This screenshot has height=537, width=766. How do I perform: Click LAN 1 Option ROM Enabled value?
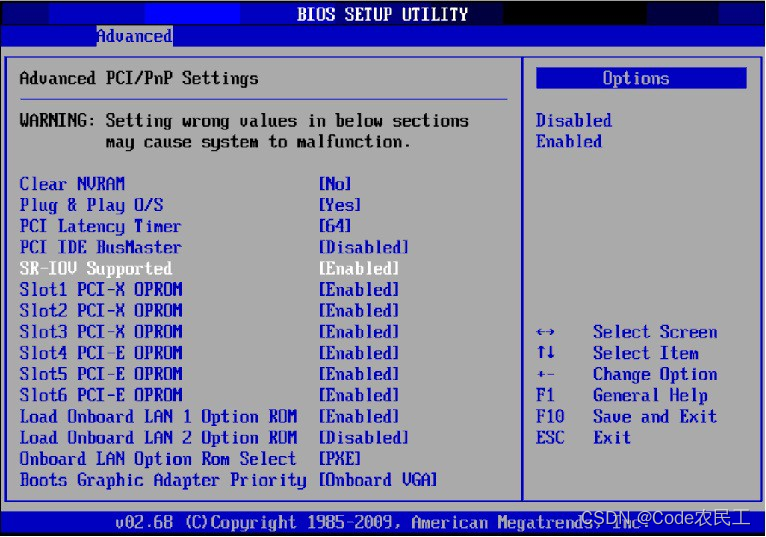tap(359, 417)
